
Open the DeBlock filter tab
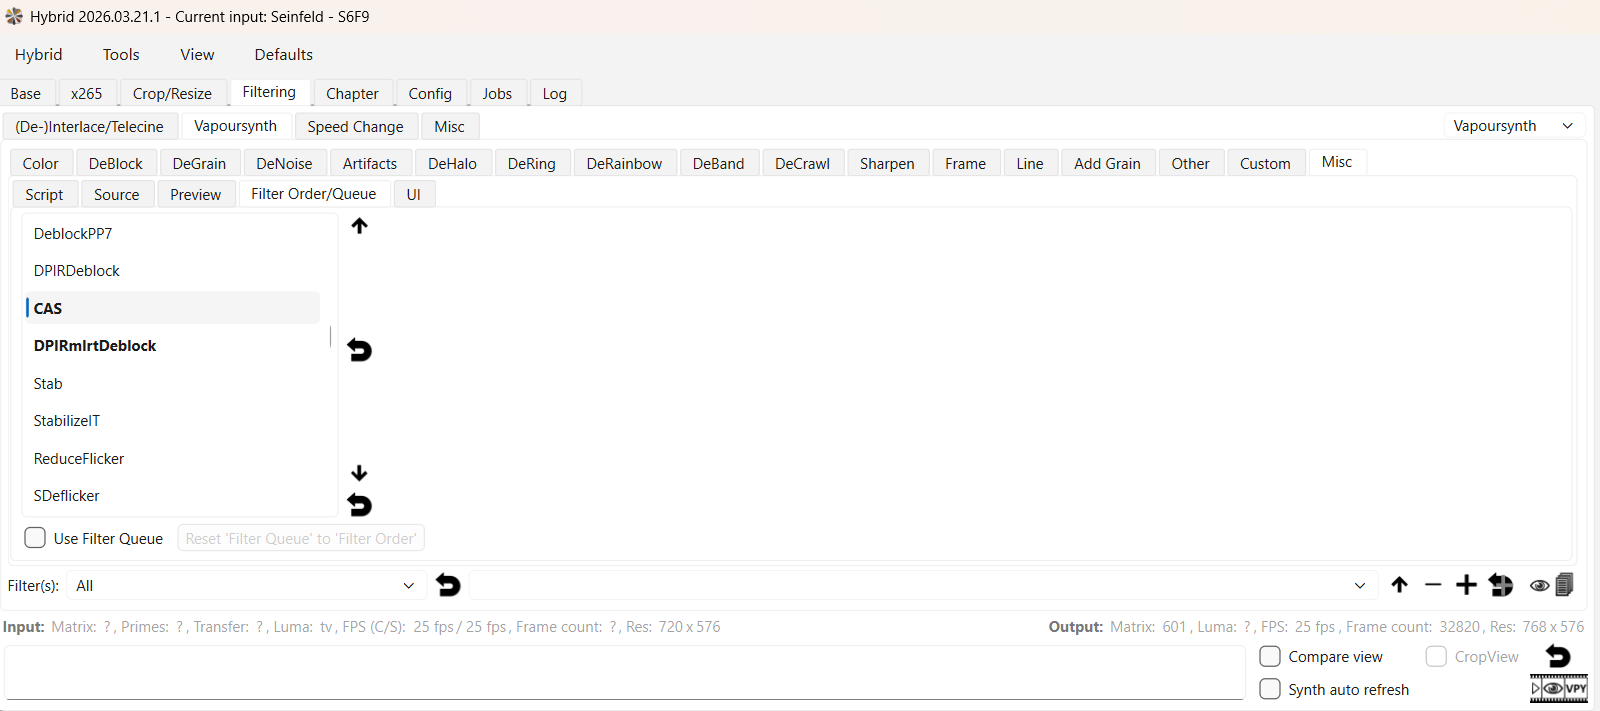pos(116,163)
